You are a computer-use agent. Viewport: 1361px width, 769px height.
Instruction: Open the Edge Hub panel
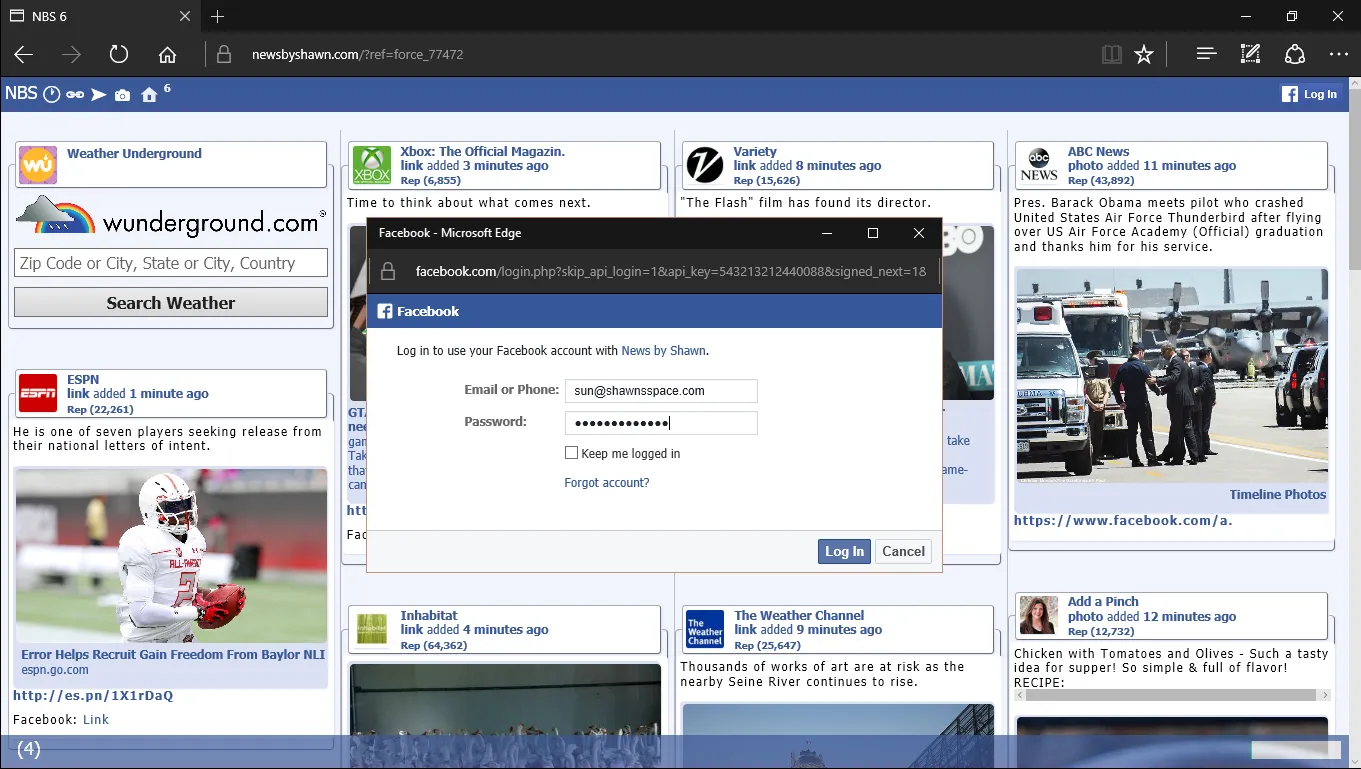coord(1206,54)
